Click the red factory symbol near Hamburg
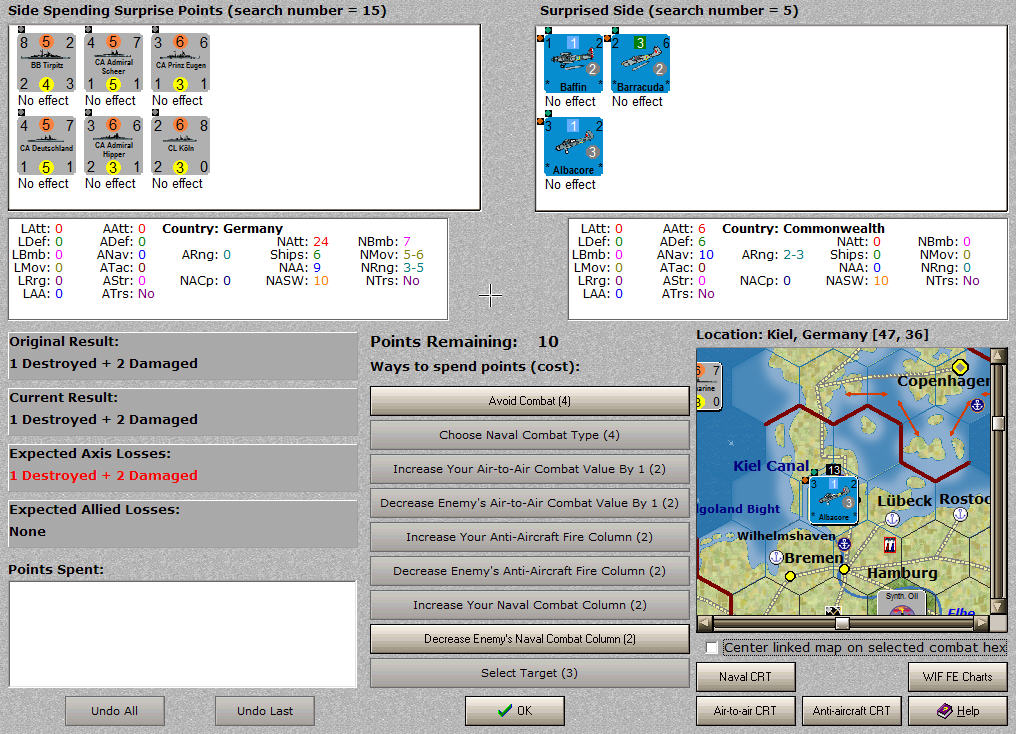The image size is (1016, 734). tap(890, 545)
